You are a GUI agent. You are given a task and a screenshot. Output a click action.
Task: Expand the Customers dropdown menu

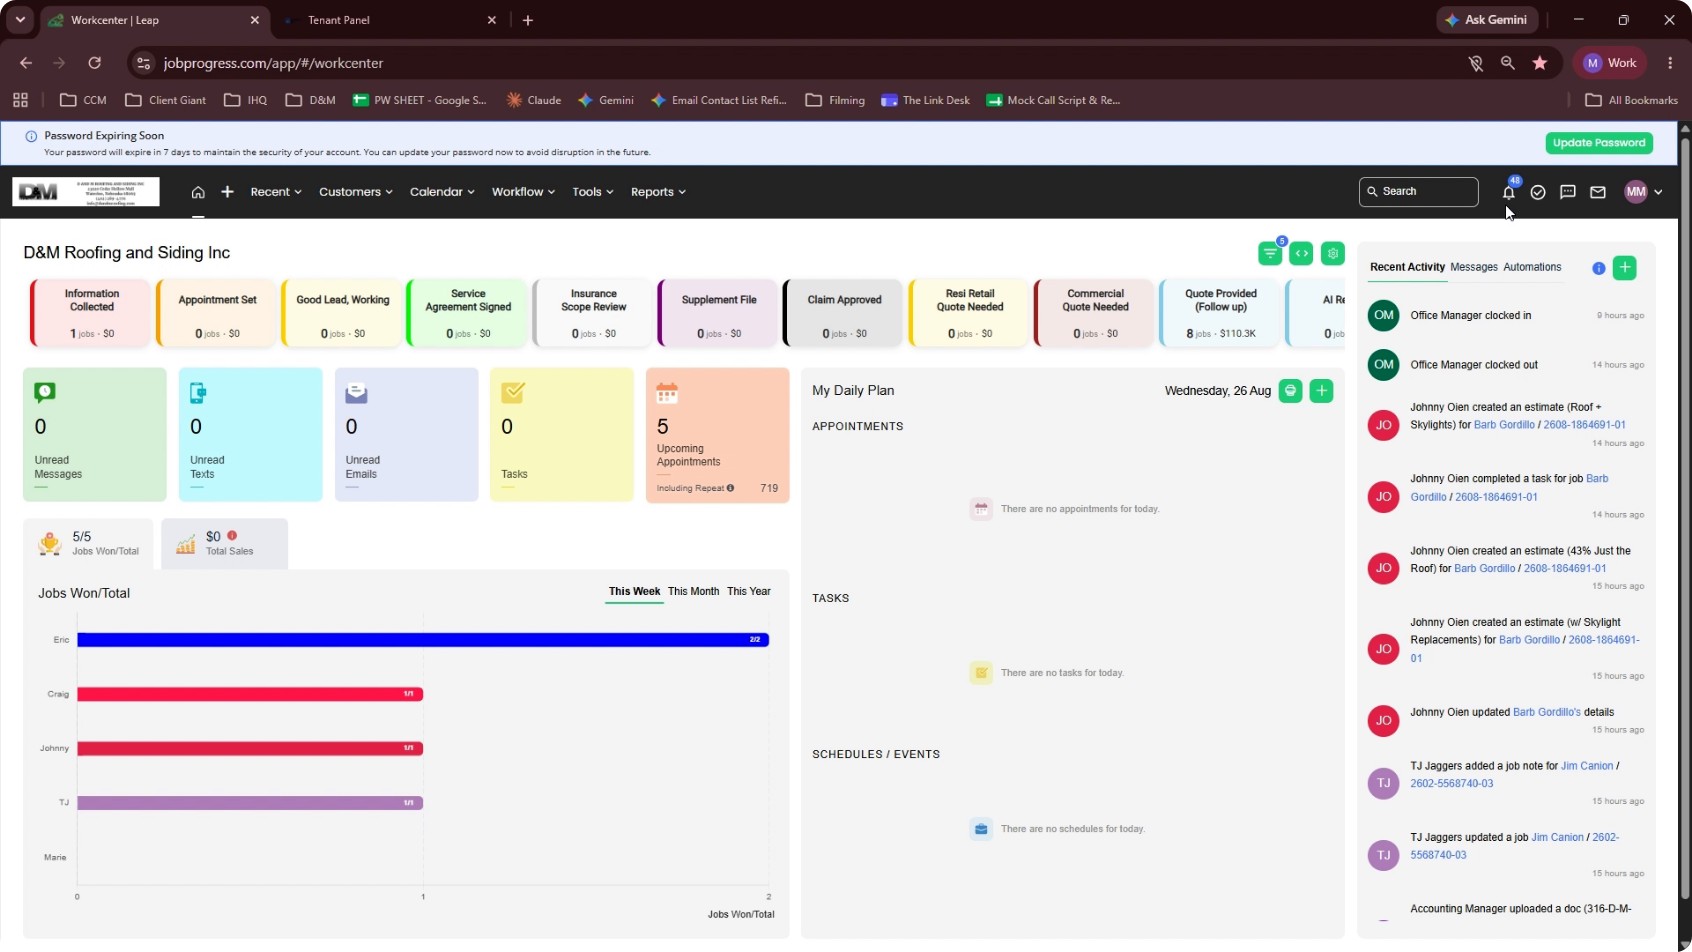coord(355,192)
